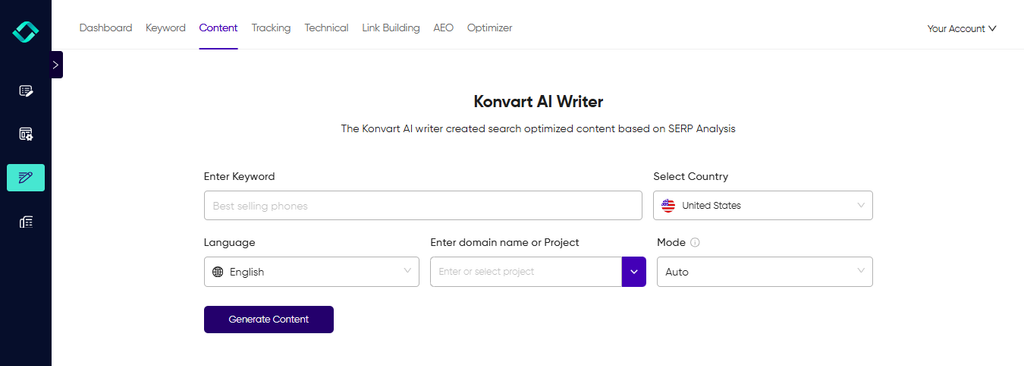This screenshot has width=1024, height=366.
Task: Open the Technical tab
Action: click(327, 28)
